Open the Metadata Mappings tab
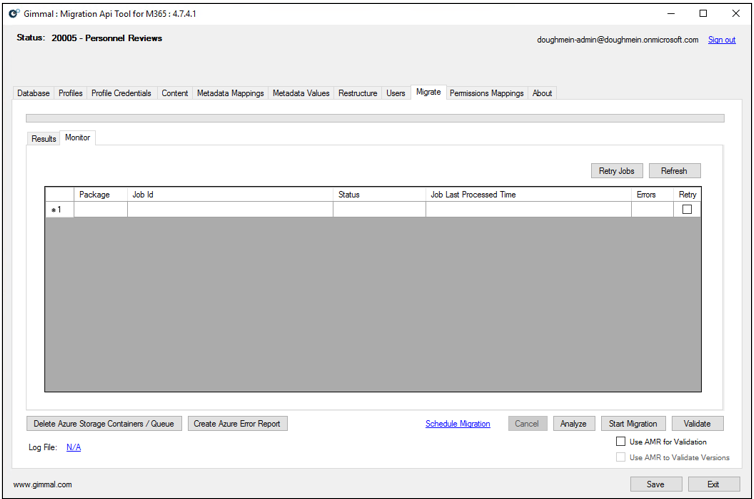 coord(230,93)
